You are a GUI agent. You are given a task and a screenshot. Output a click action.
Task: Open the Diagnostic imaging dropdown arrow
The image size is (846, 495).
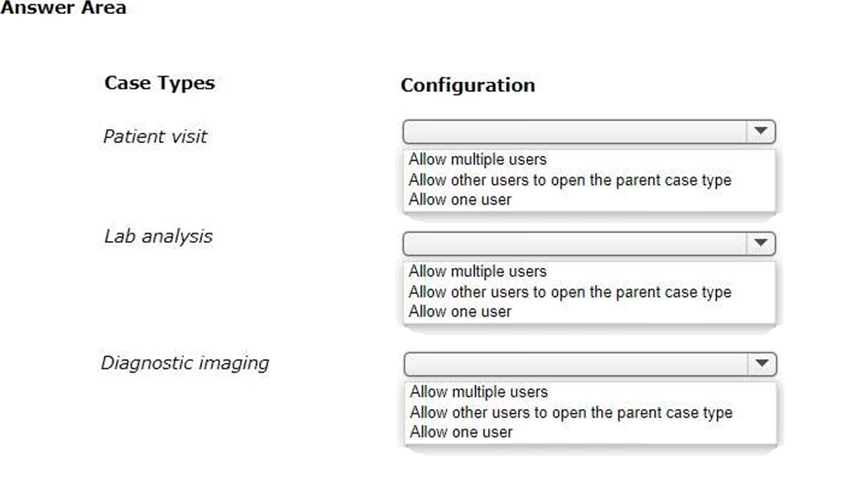(x=762, y=364)
